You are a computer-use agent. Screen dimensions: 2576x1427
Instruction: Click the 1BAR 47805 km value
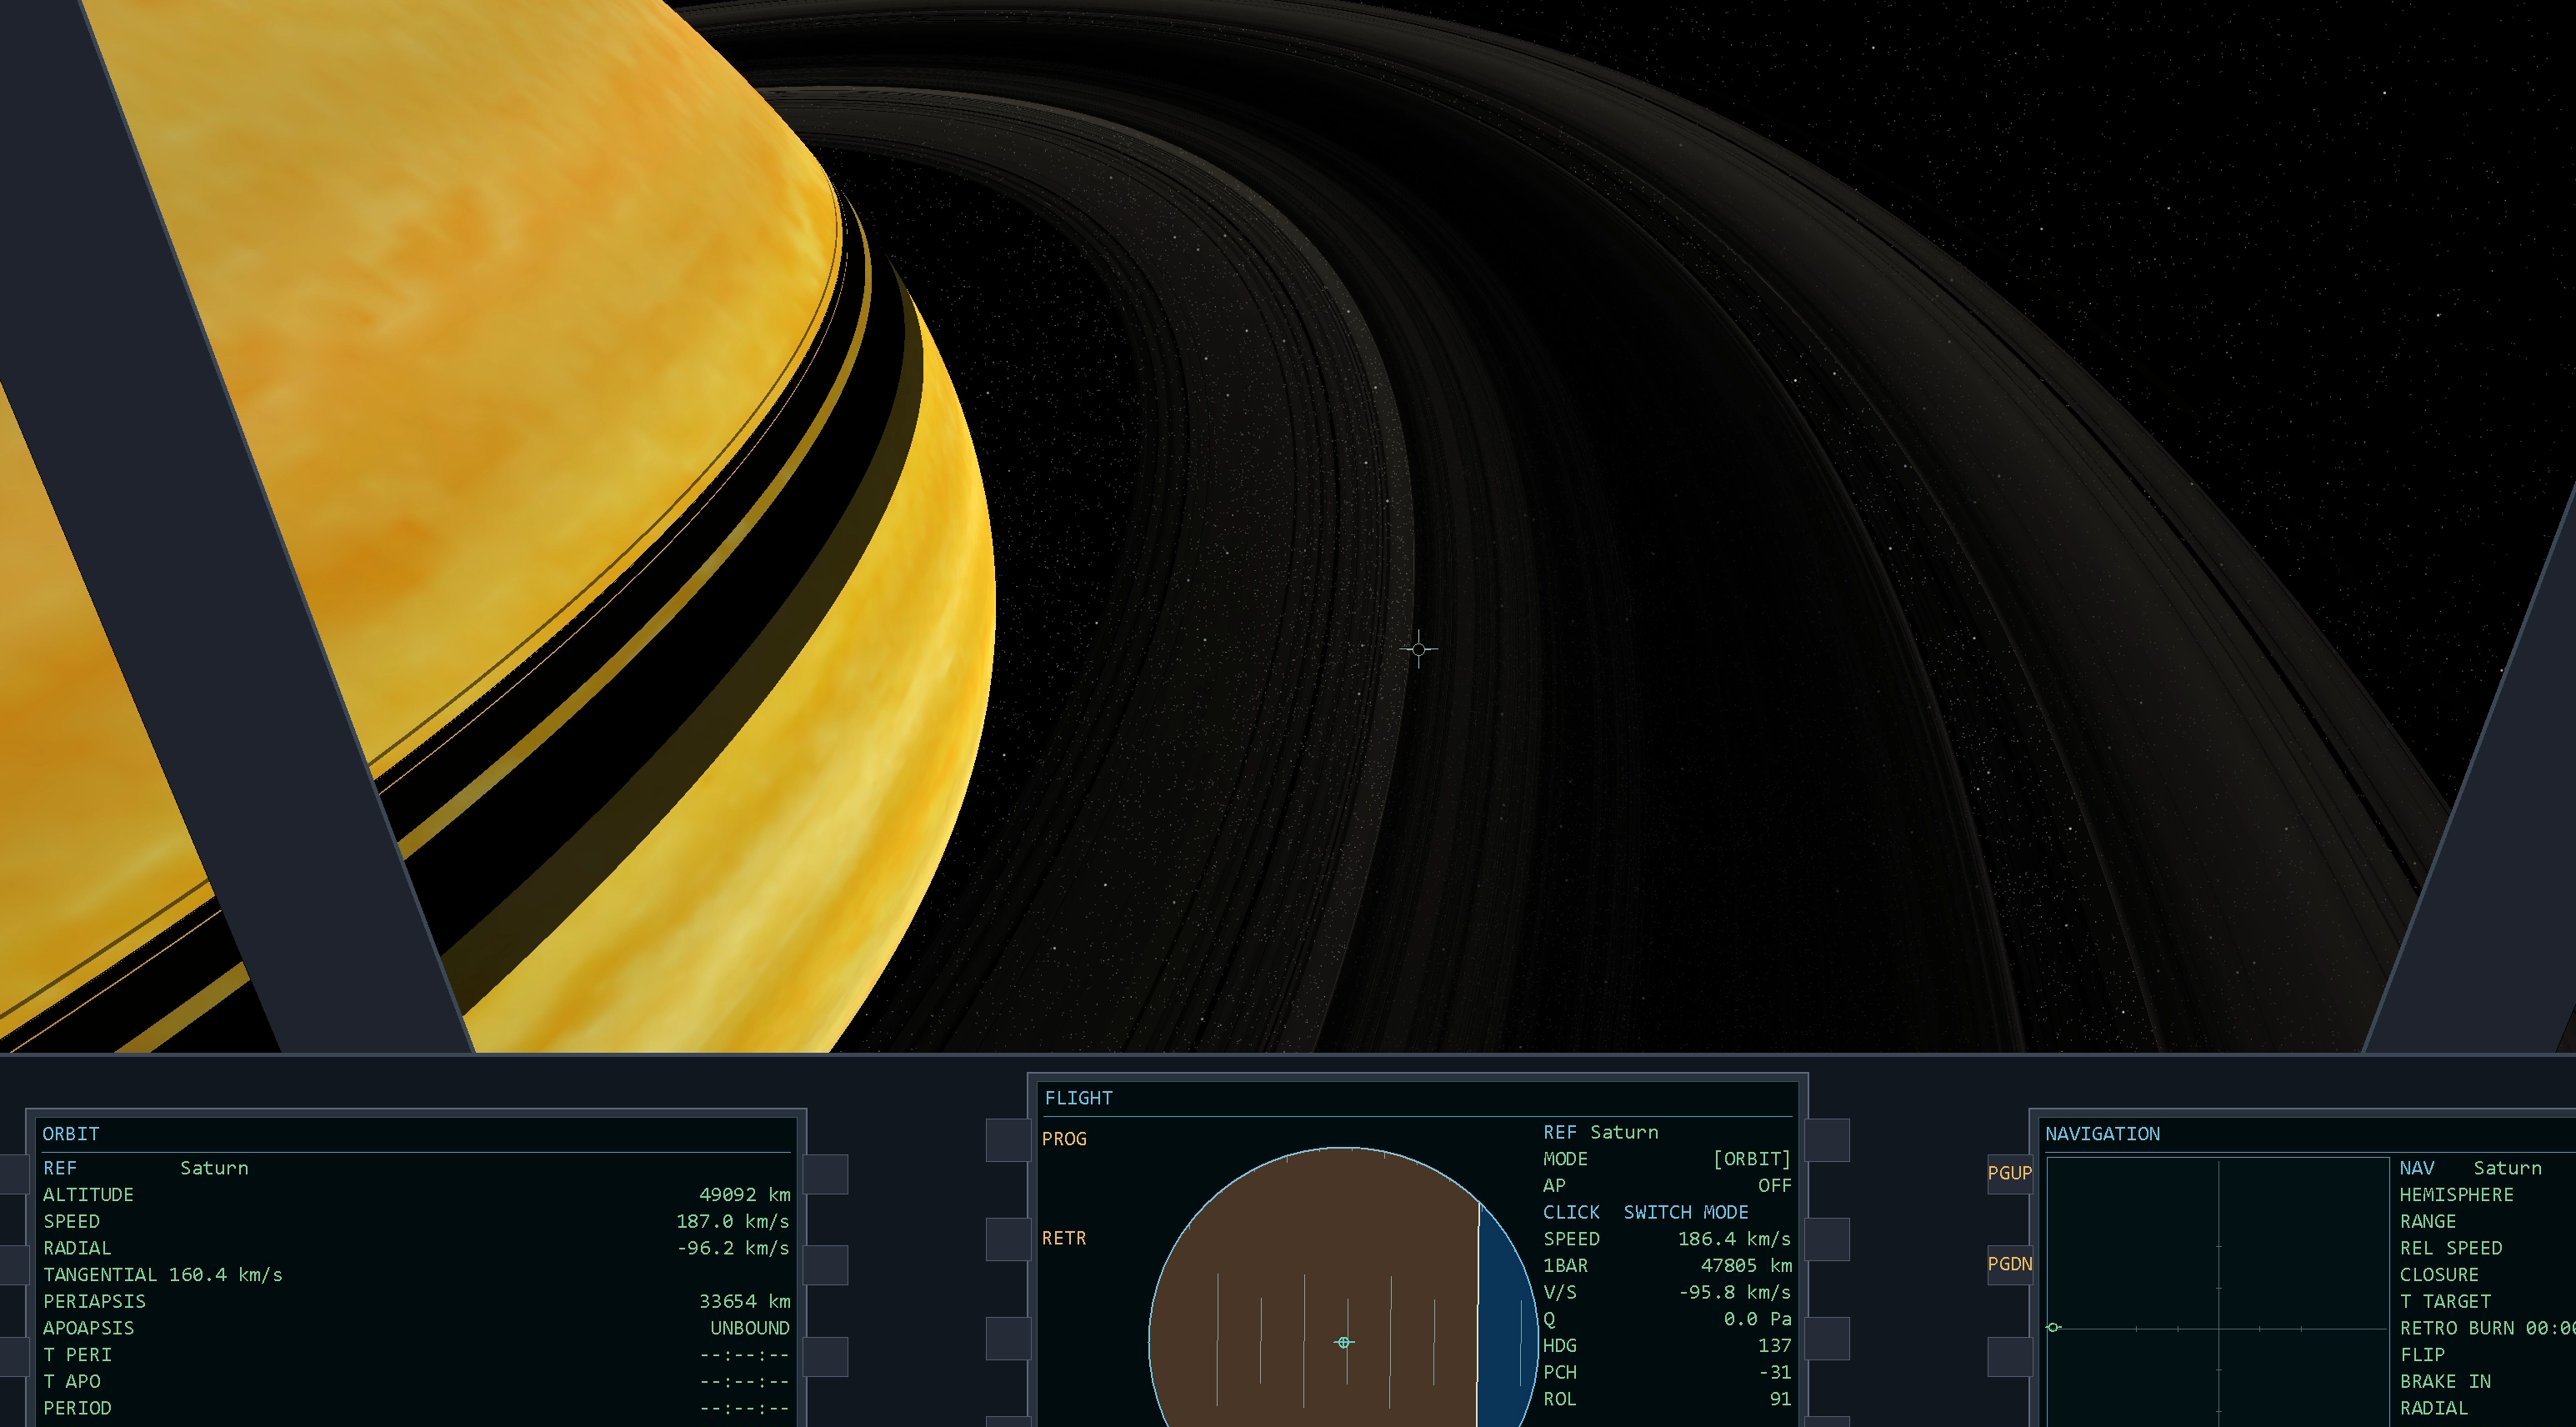coord(1746,1266)
